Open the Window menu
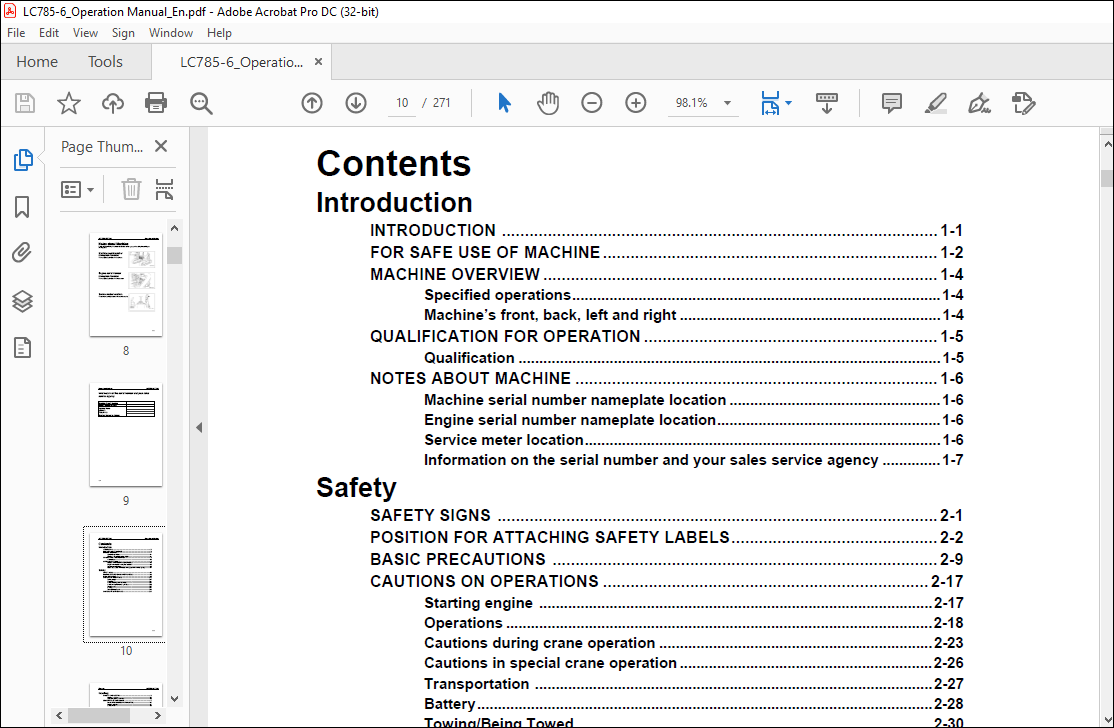The image size is (1114, 728). point(171,33)
